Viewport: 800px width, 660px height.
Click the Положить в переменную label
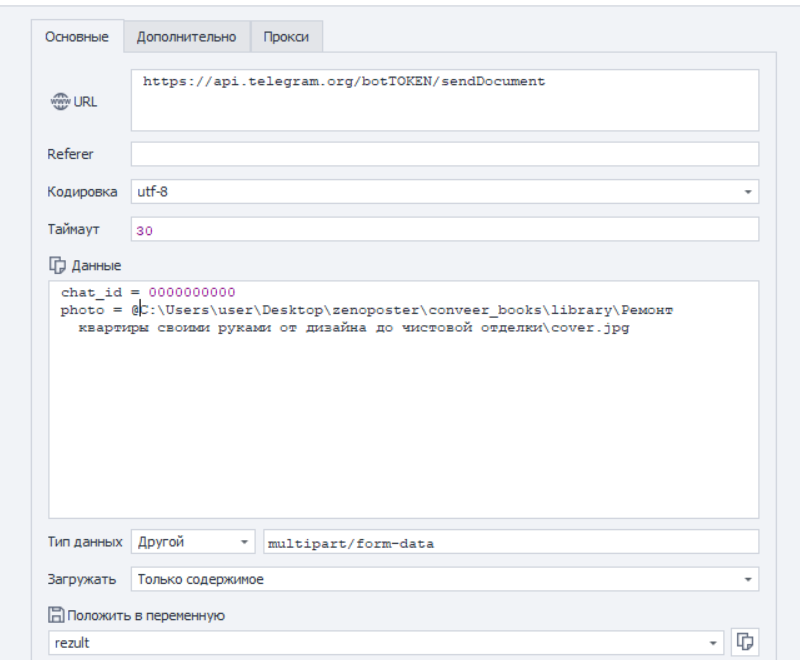[x=145, y=615]
